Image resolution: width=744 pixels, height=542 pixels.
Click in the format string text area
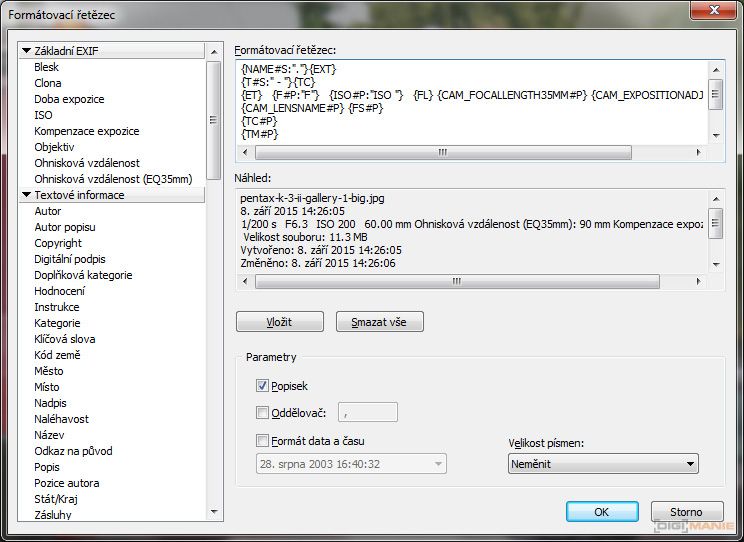(470, 100)
